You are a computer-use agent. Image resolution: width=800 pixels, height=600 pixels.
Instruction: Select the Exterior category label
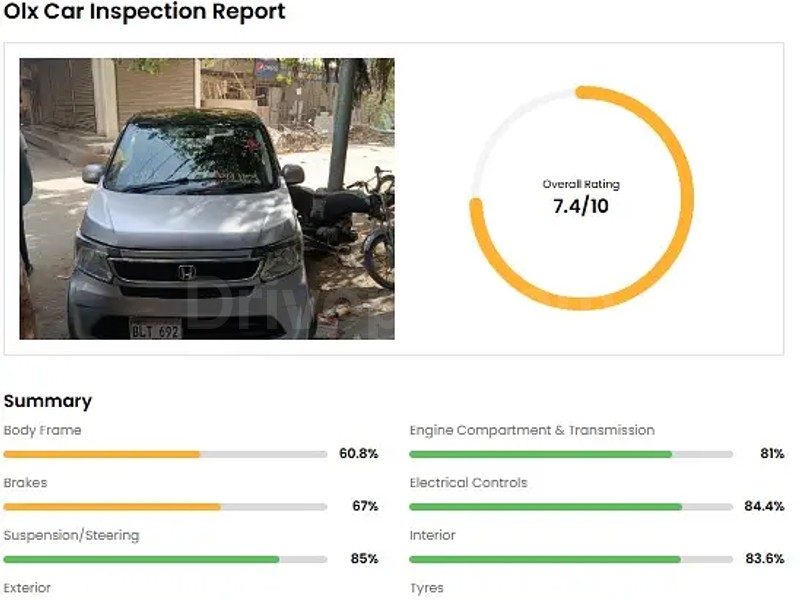pyautogui.click(x=27, y=588)
